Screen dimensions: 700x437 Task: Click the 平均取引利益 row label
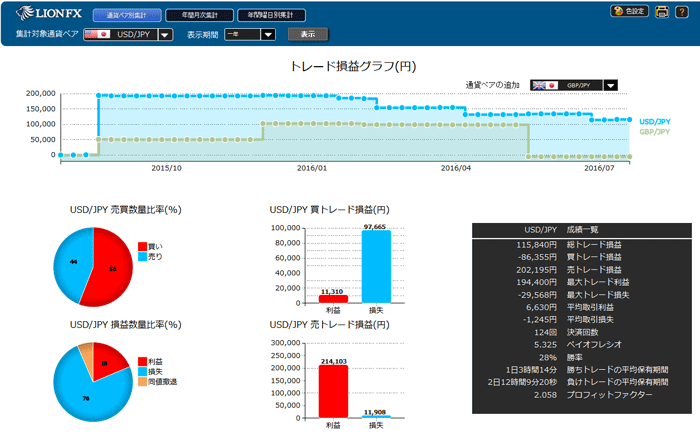(x=590, y=307)
